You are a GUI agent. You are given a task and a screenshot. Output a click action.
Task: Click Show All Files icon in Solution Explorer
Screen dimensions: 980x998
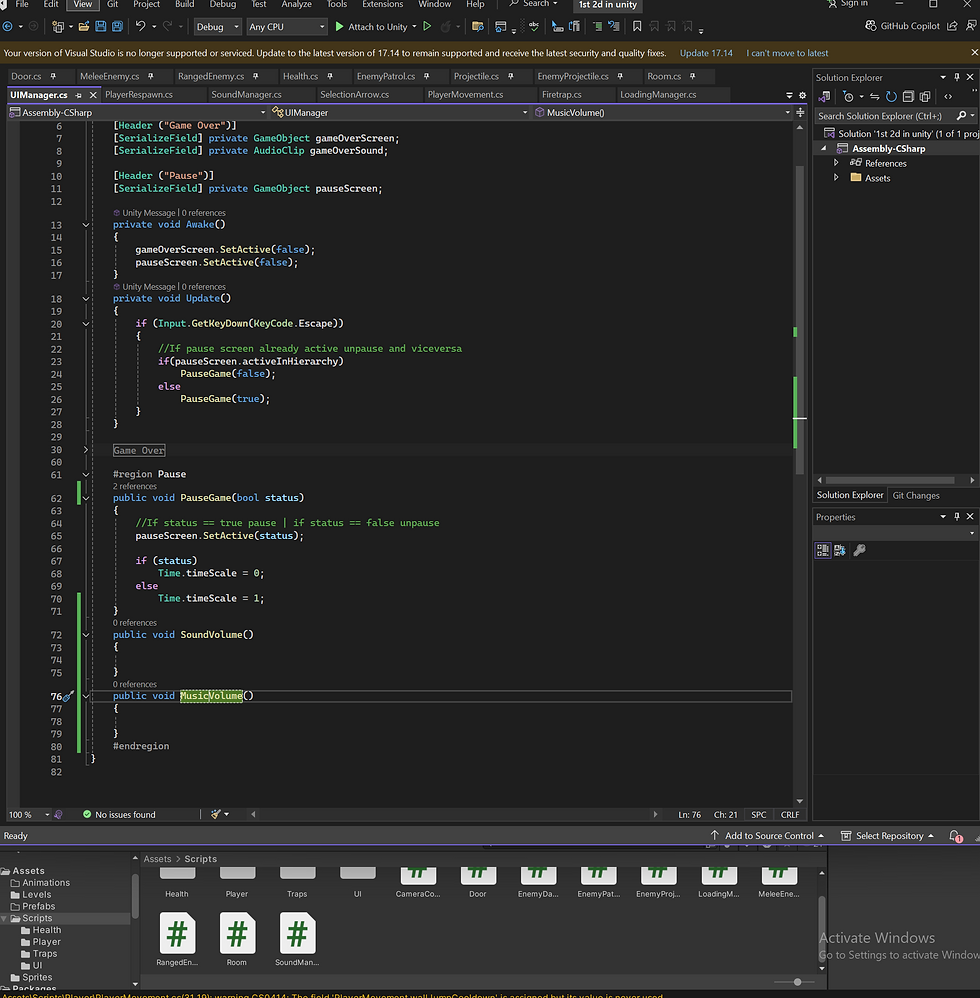coord(925,97)
